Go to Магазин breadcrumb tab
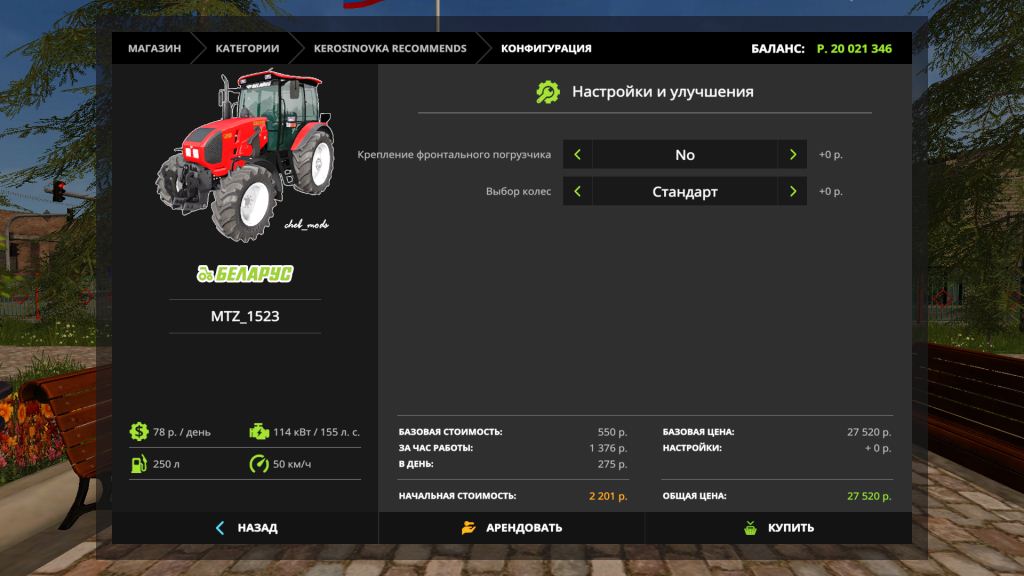This screenshot has height=576, width=1024. [154, 48]
